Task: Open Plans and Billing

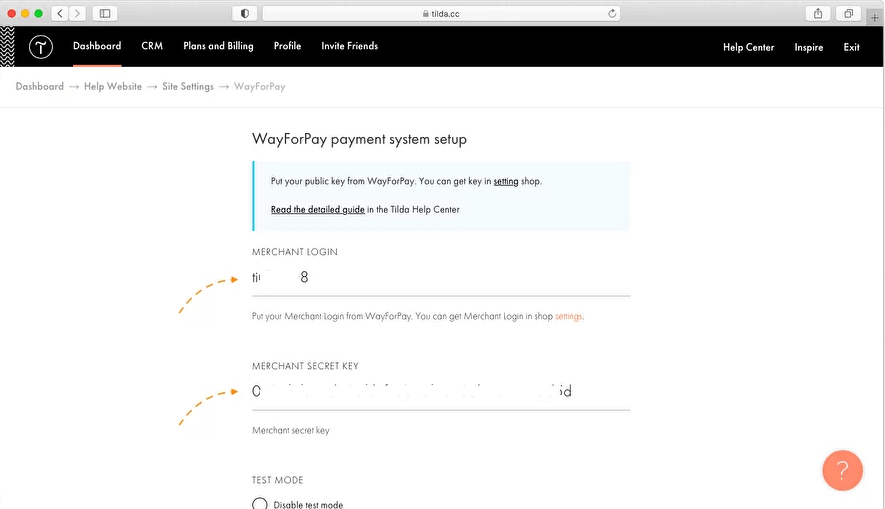Action: pyautogui.click(x=218, y=46)
